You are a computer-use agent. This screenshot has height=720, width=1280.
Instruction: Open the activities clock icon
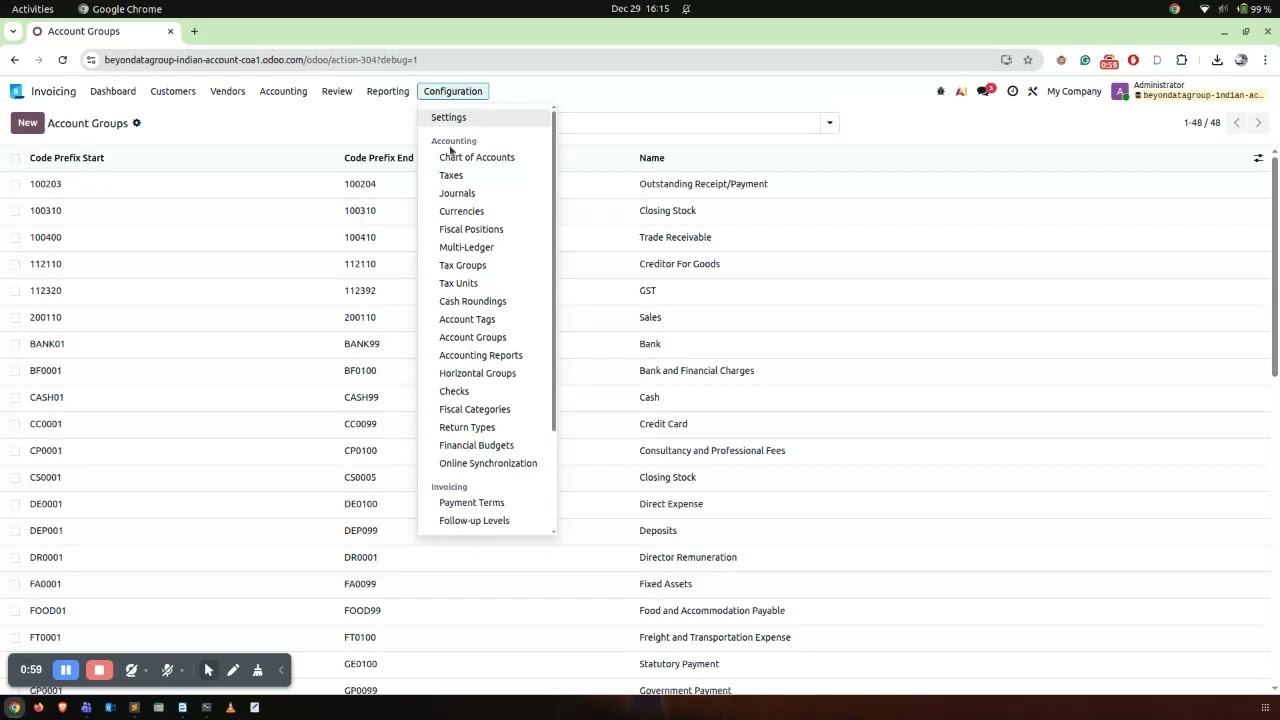tap(1012, 91)
